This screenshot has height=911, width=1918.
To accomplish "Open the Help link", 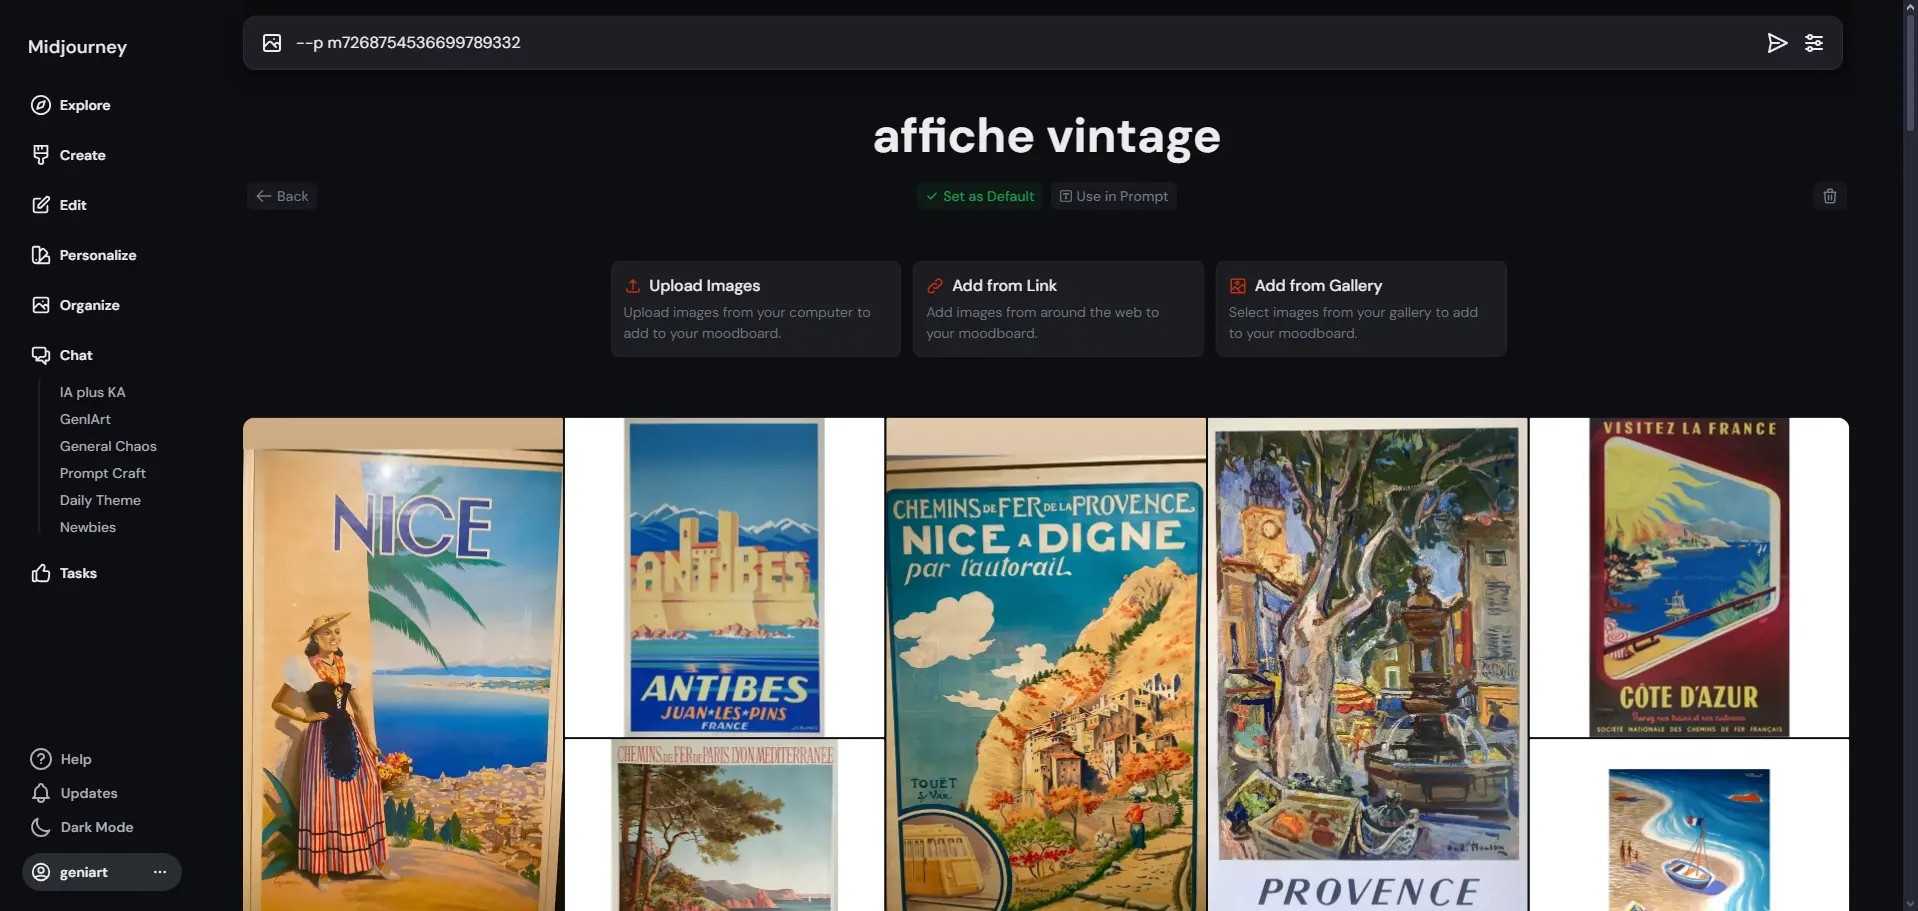I will click(61, 759).
